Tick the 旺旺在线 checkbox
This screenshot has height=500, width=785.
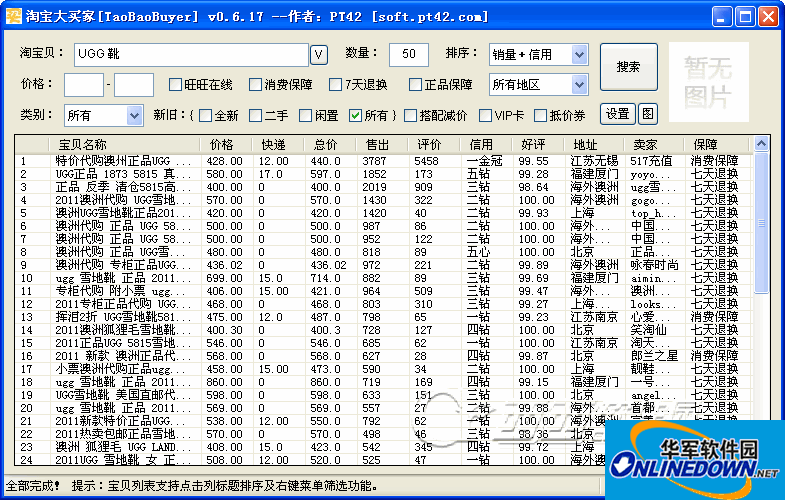tap(175, 85)
